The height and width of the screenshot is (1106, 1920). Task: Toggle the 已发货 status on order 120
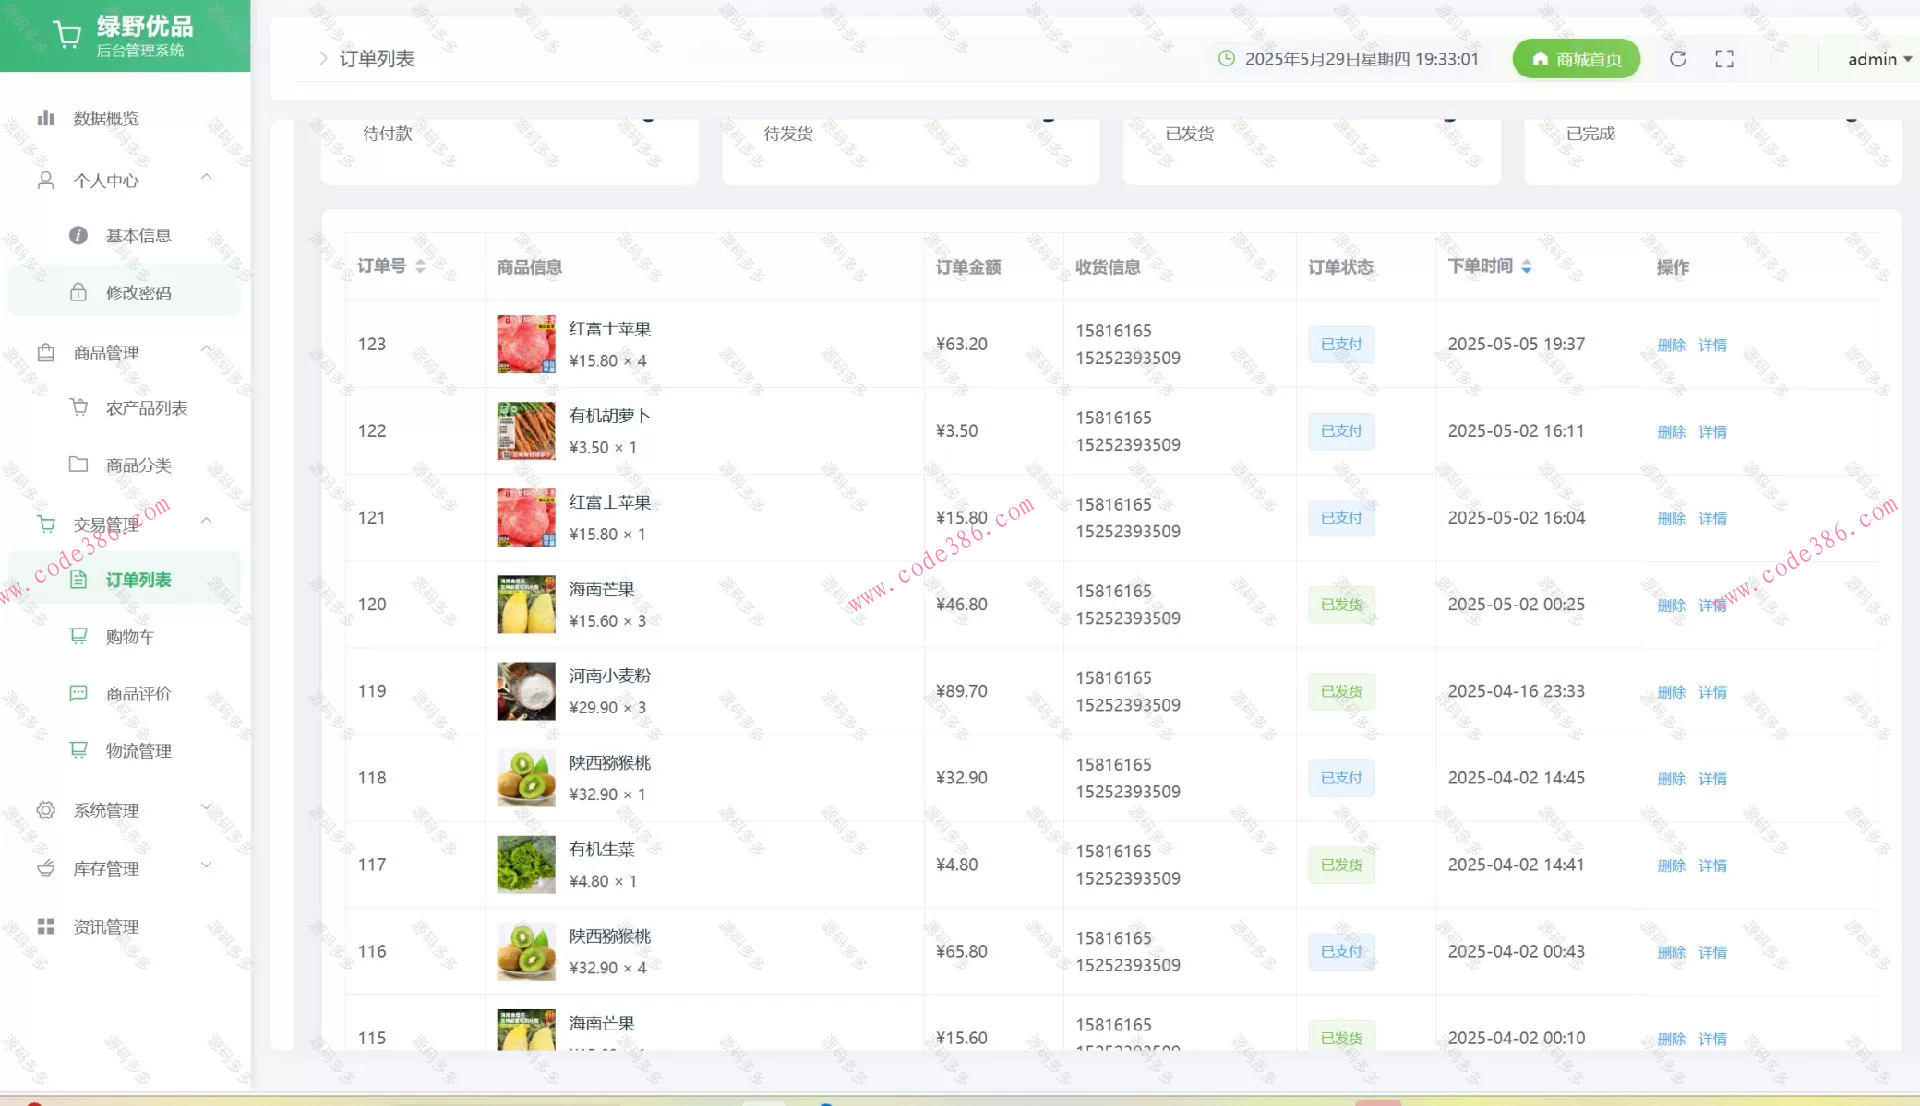click(1340, 604)
